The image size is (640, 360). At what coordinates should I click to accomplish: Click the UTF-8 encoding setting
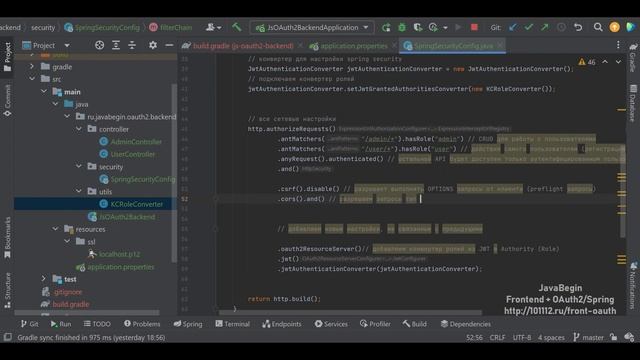click(x=522, y=337)
